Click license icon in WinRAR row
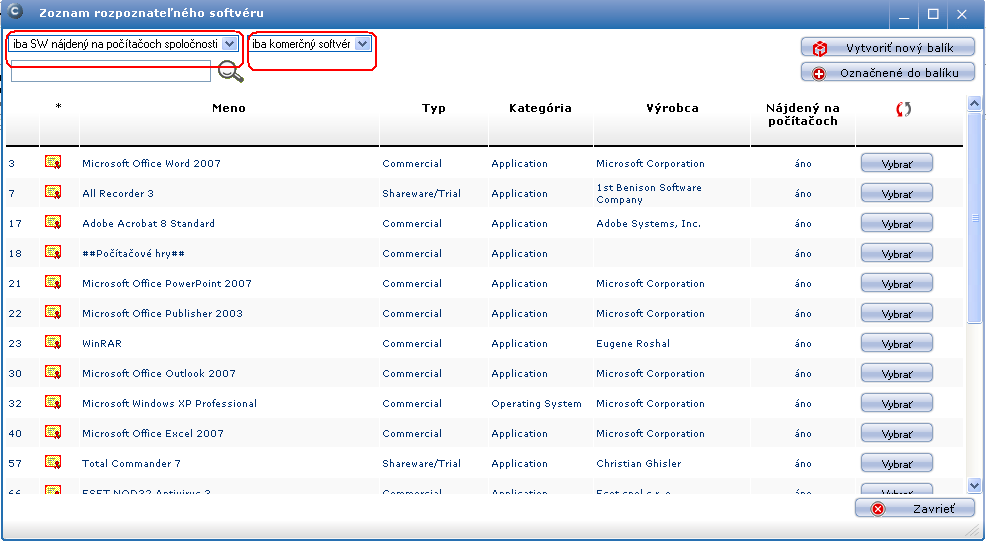 click(x=53, y=342)
